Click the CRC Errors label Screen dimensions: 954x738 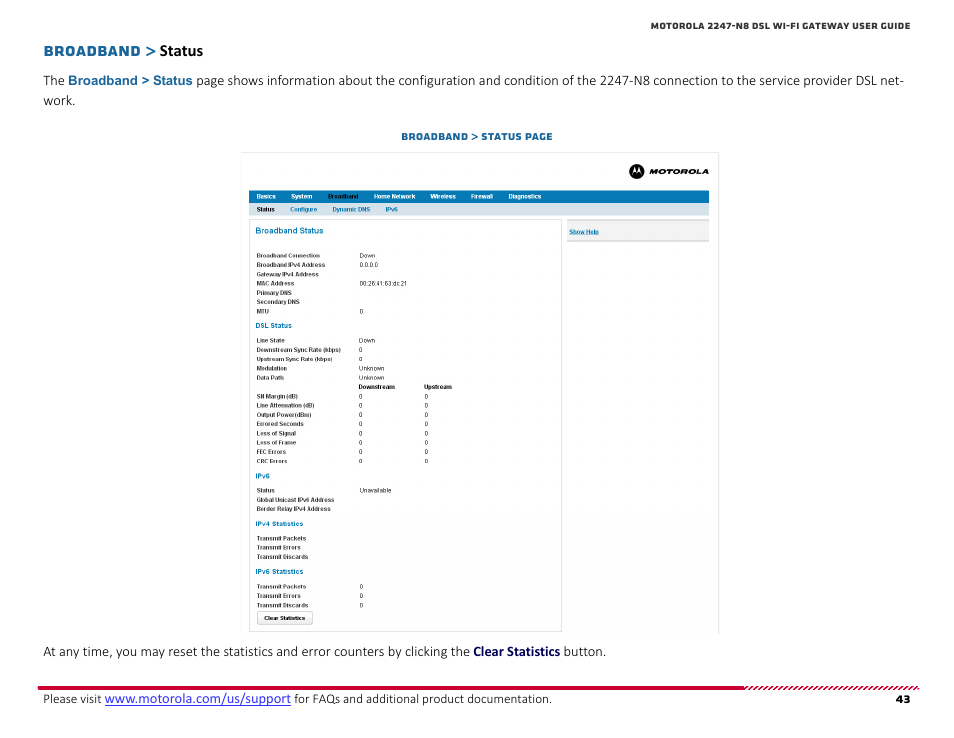pyautogui.click(x=271, y=461)
